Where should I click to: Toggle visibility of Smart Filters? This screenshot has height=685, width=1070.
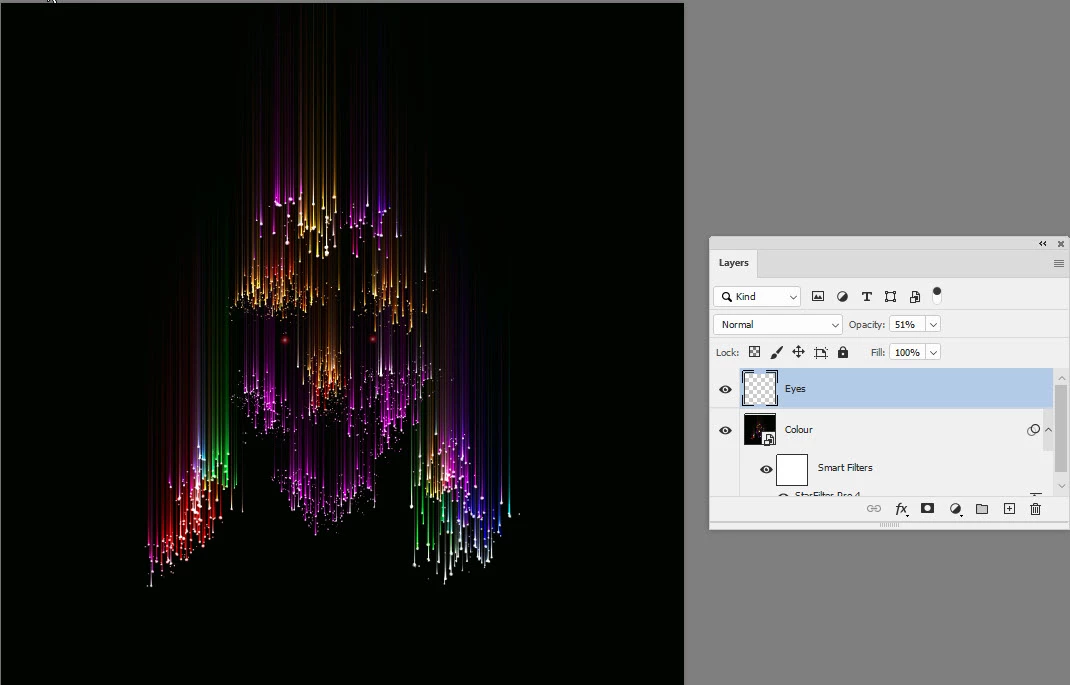click(766, 469)
